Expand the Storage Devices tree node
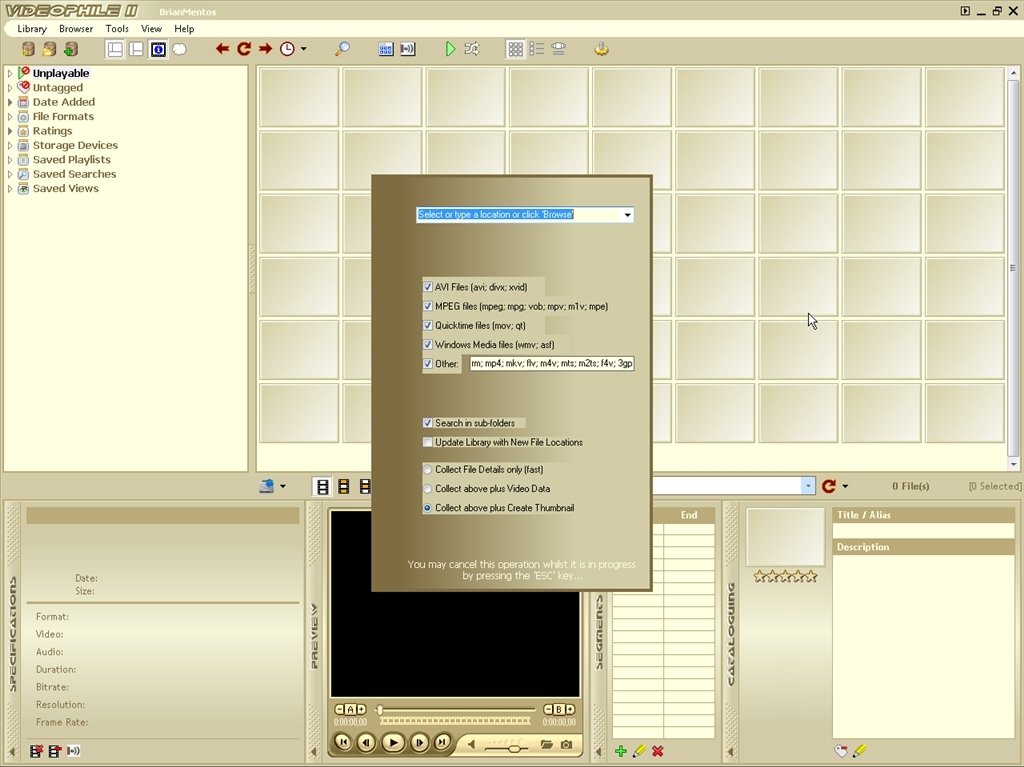This screenshot has width=1024, height=767. [10, 145]
